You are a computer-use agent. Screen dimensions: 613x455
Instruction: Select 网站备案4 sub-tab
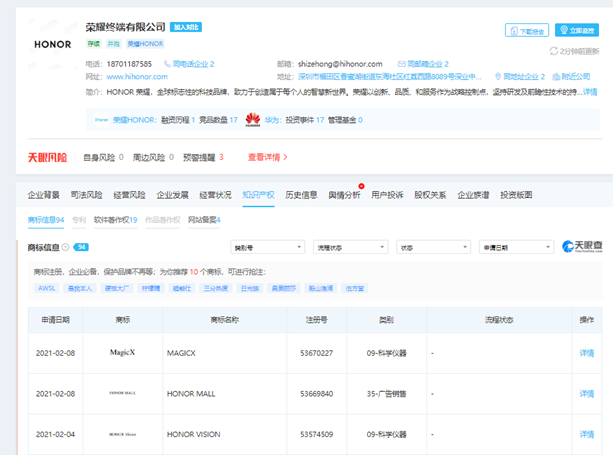click(204, 220)
